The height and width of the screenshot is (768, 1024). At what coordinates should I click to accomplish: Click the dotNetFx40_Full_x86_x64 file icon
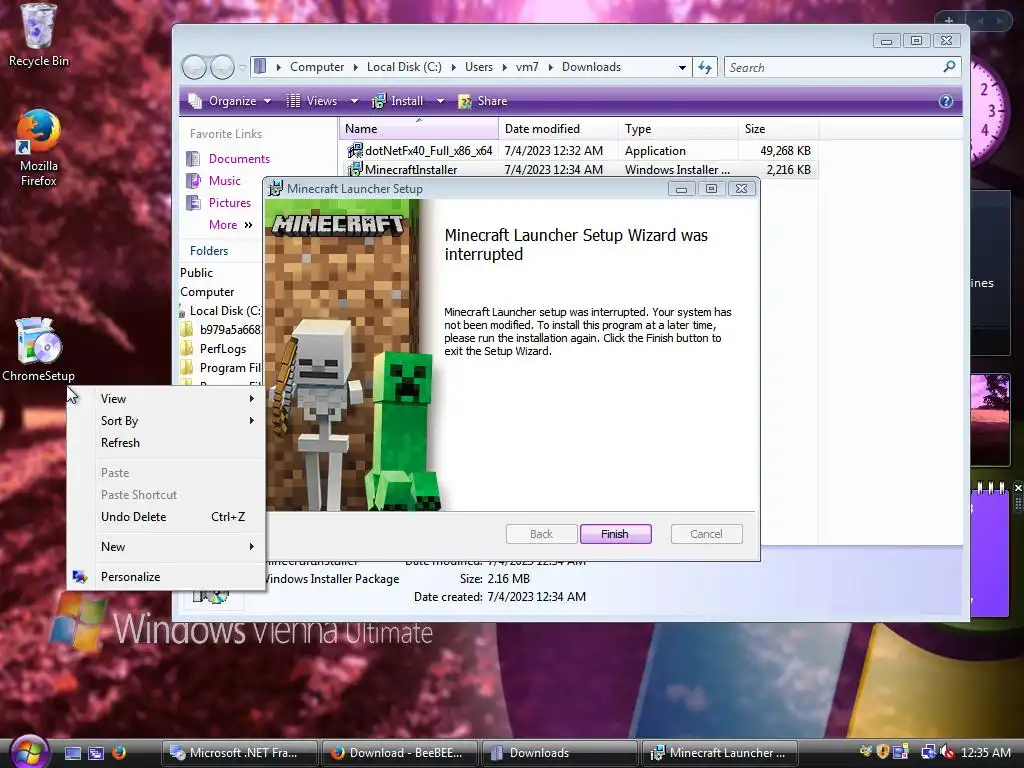tap(355, 151)
